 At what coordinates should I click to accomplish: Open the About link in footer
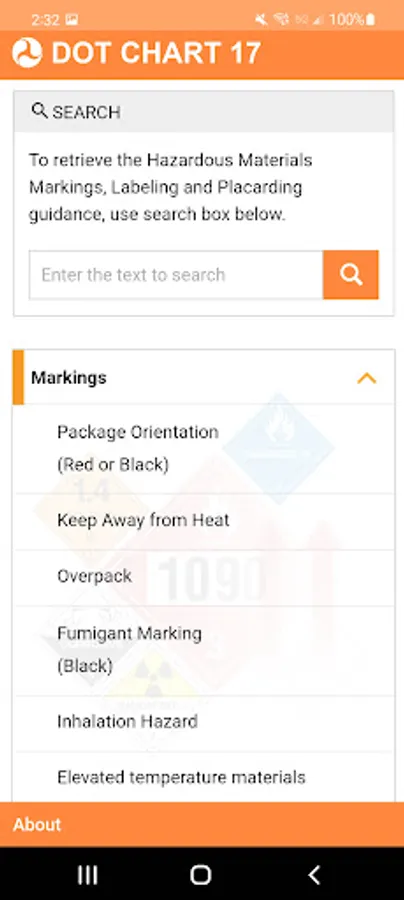click(37, 825)
